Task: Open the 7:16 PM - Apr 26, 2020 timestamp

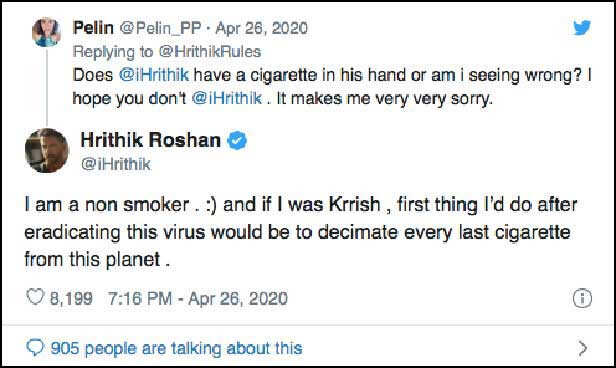Action: pos(198,298)
